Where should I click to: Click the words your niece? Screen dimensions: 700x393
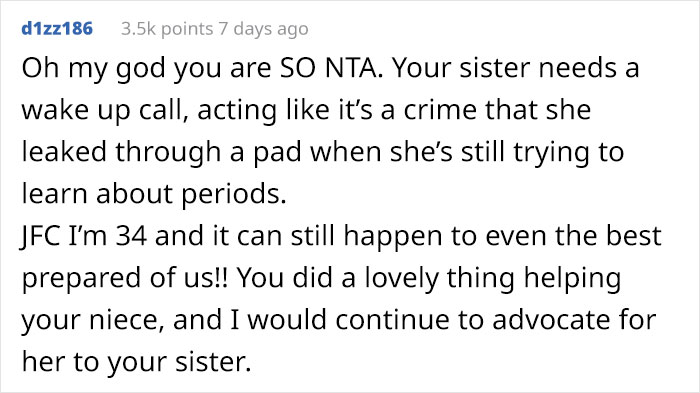[x=92, y=321]
